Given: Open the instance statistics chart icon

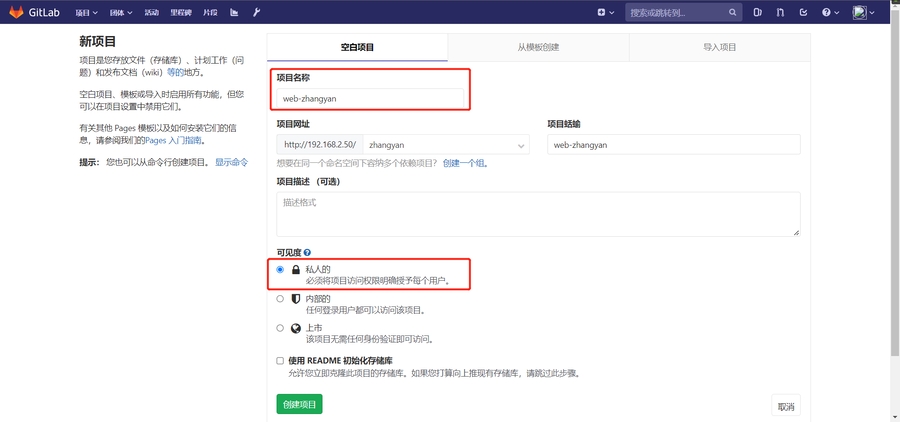Looking at the screenshot, I should pos(234,13).
